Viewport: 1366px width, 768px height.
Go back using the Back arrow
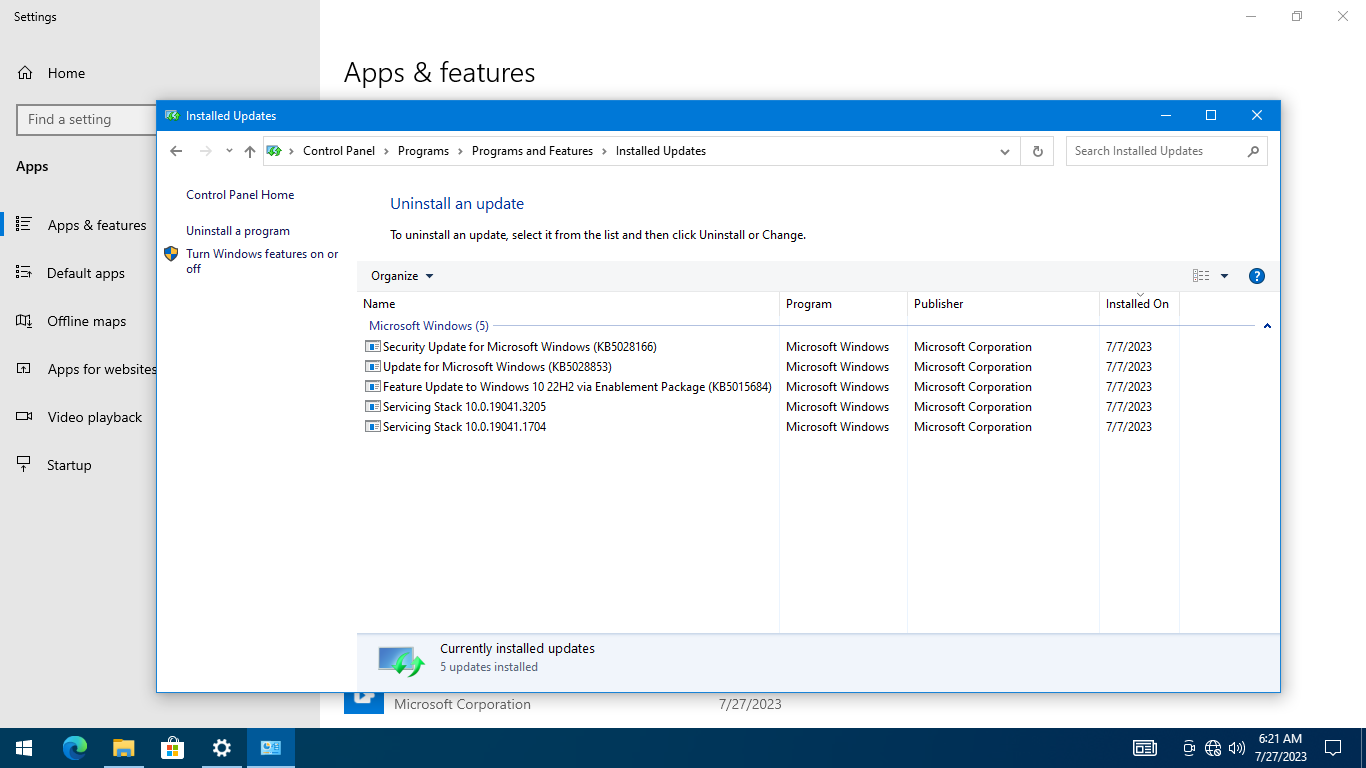(x=176, y=151)
